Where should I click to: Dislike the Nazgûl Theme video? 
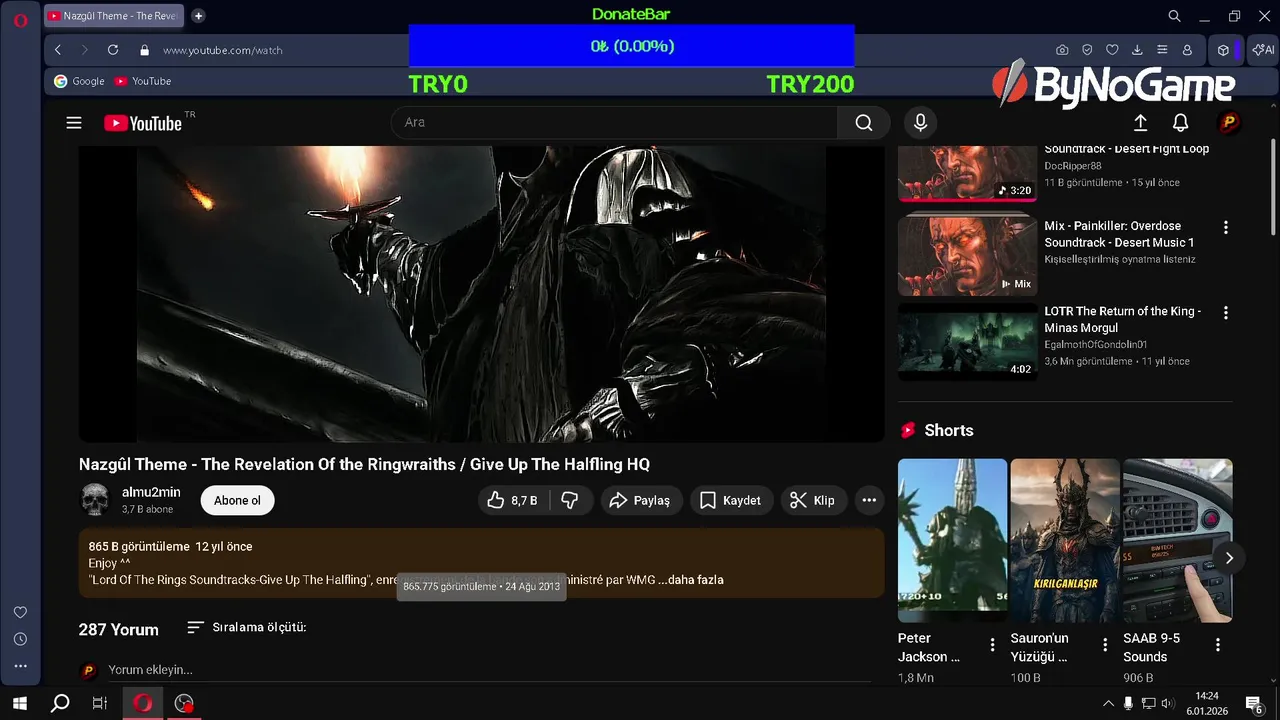[x=570, y=500]
